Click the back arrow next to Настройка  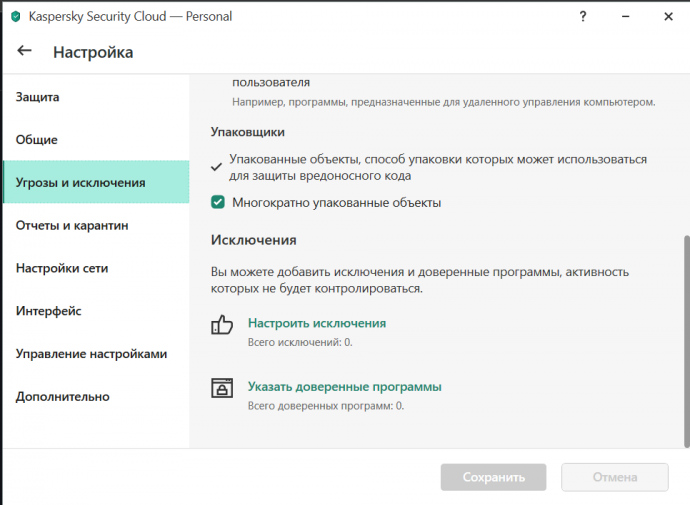tap(25, 51)
